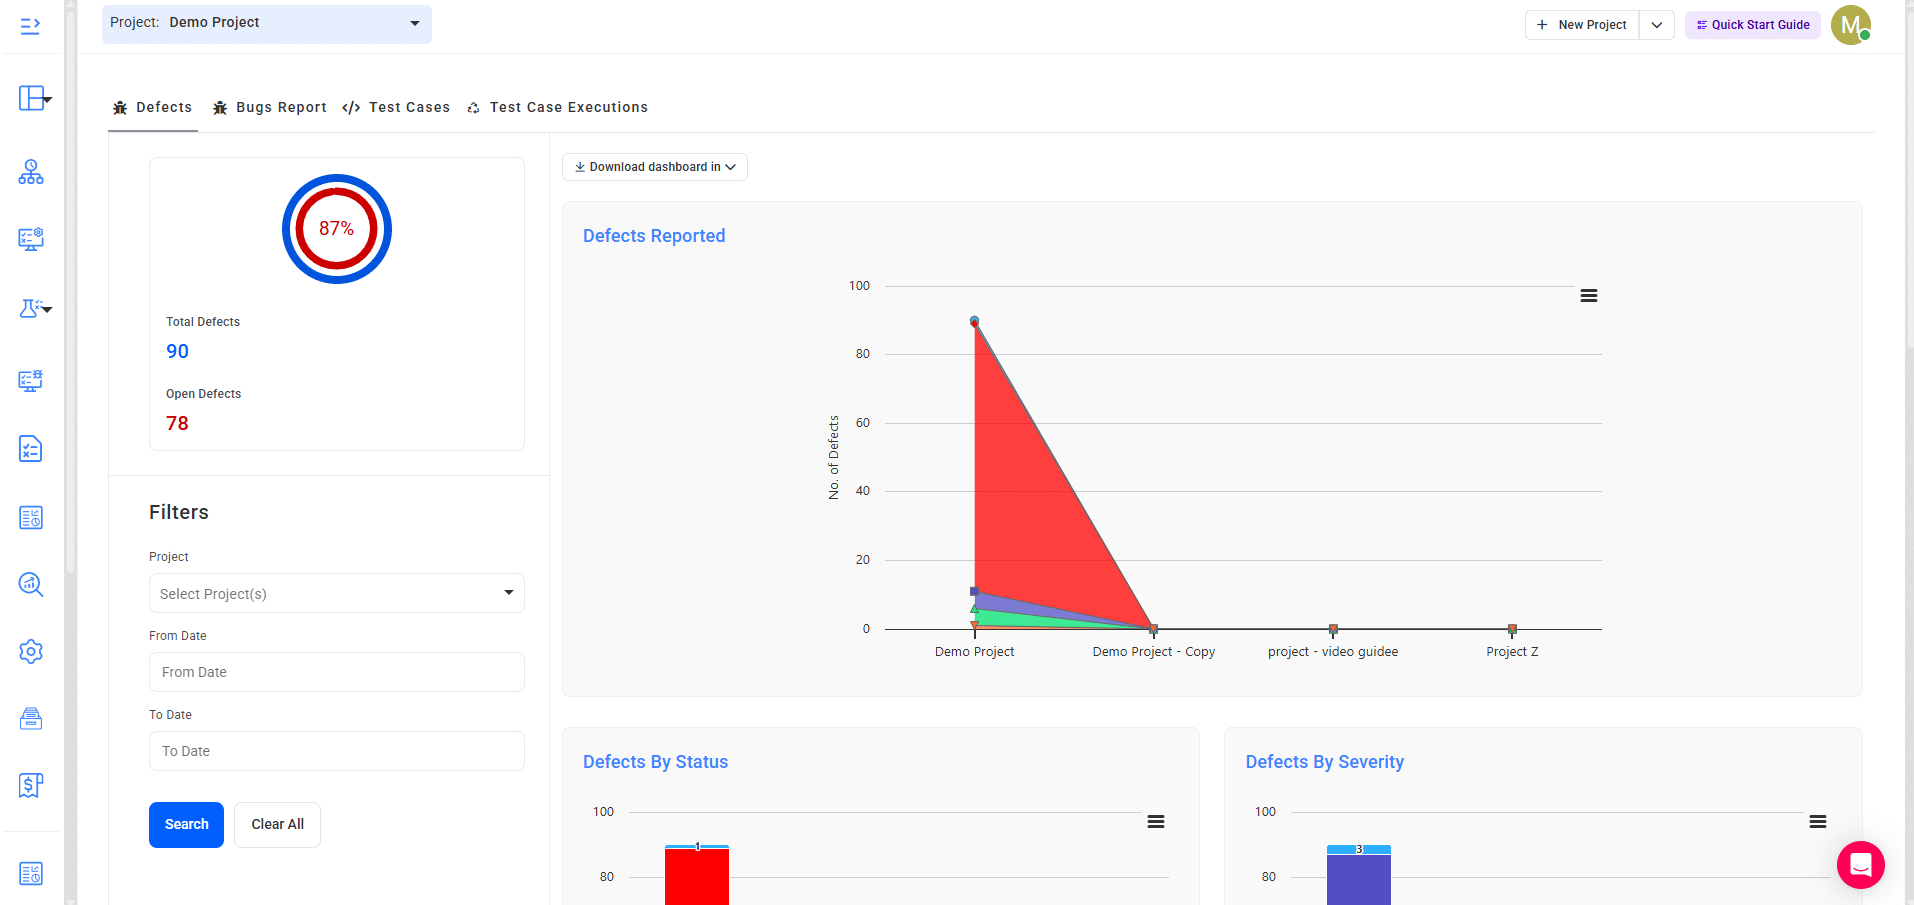
Task: Open the Download dashboard in dropdown
Action: [x=655, y=167]
